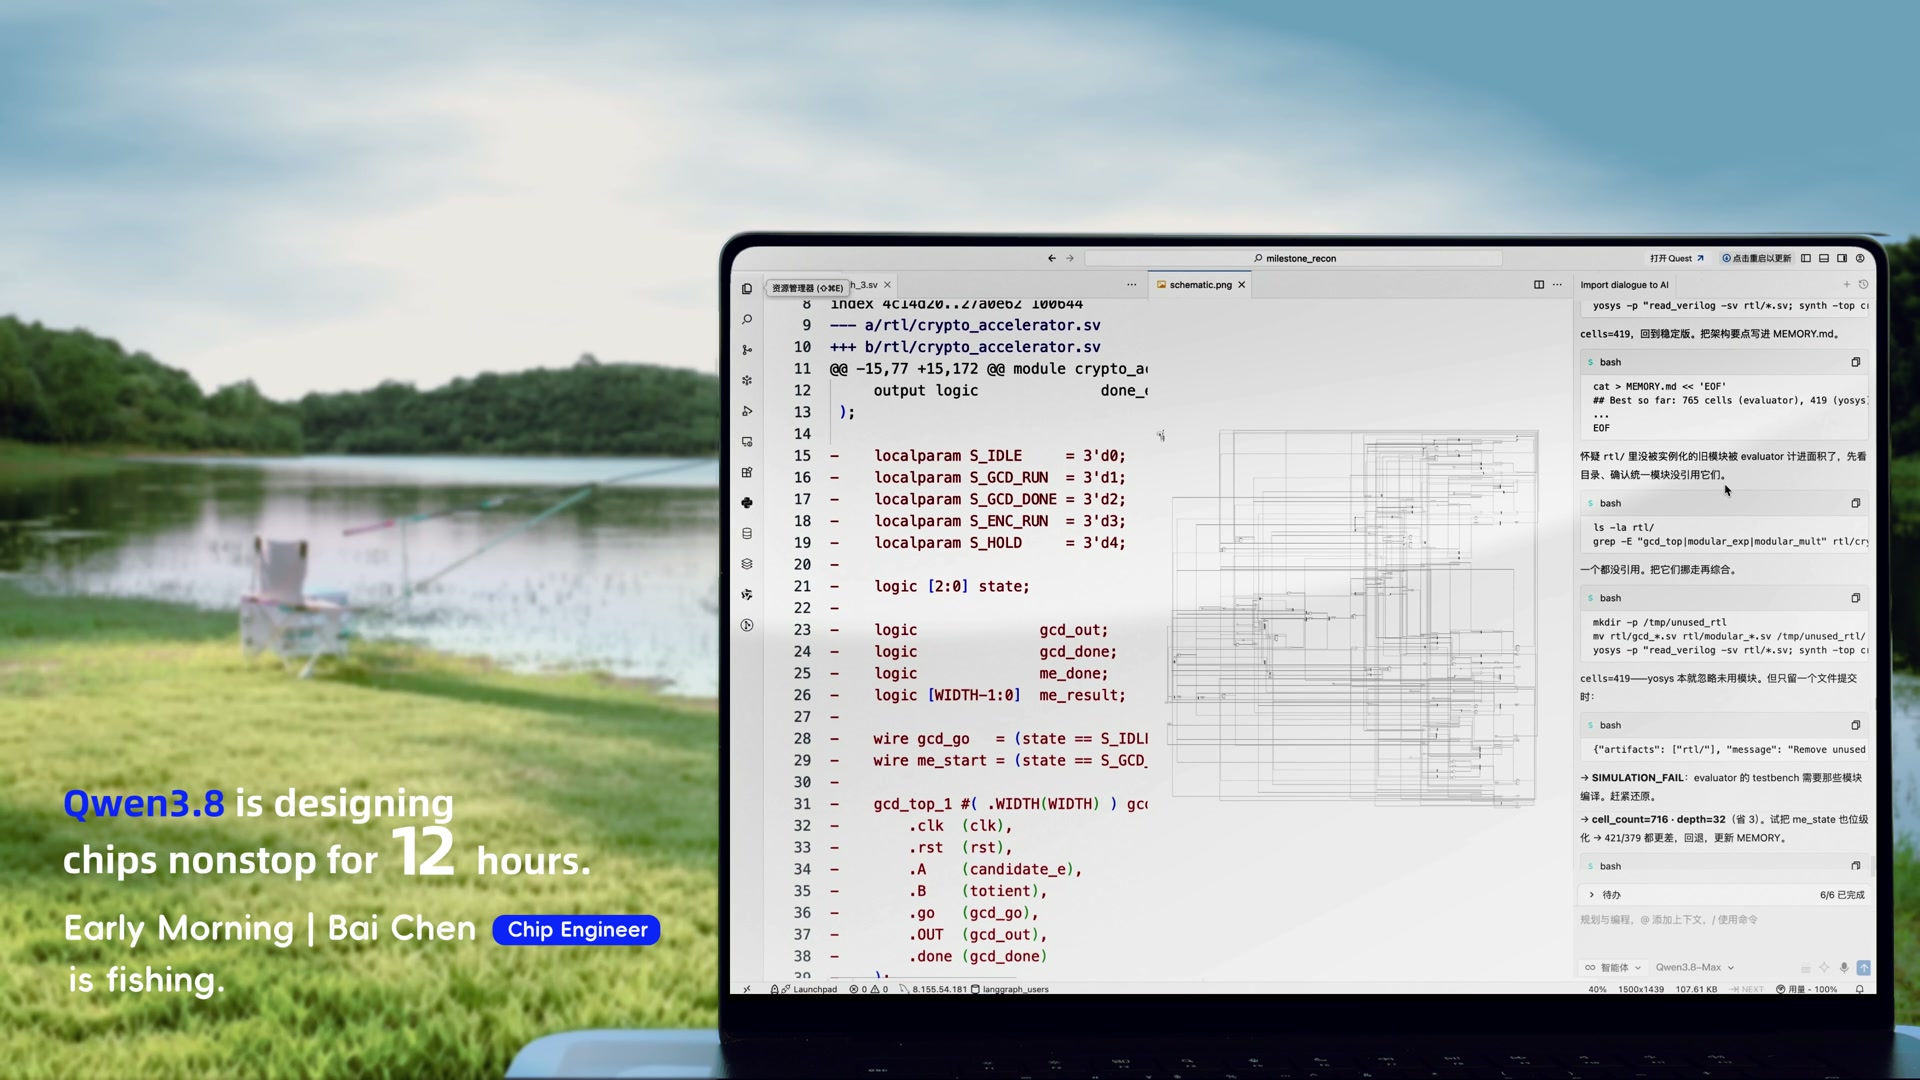Open the Source Control branch icon
This screenshot has width=1920, height=1080.
[747, 350]
